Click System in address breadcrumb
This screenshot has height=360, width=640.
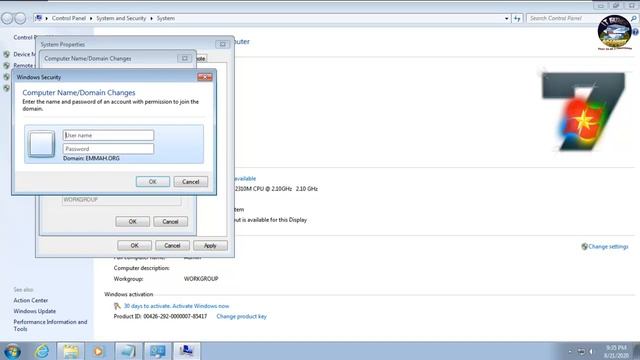pos(166,18)
